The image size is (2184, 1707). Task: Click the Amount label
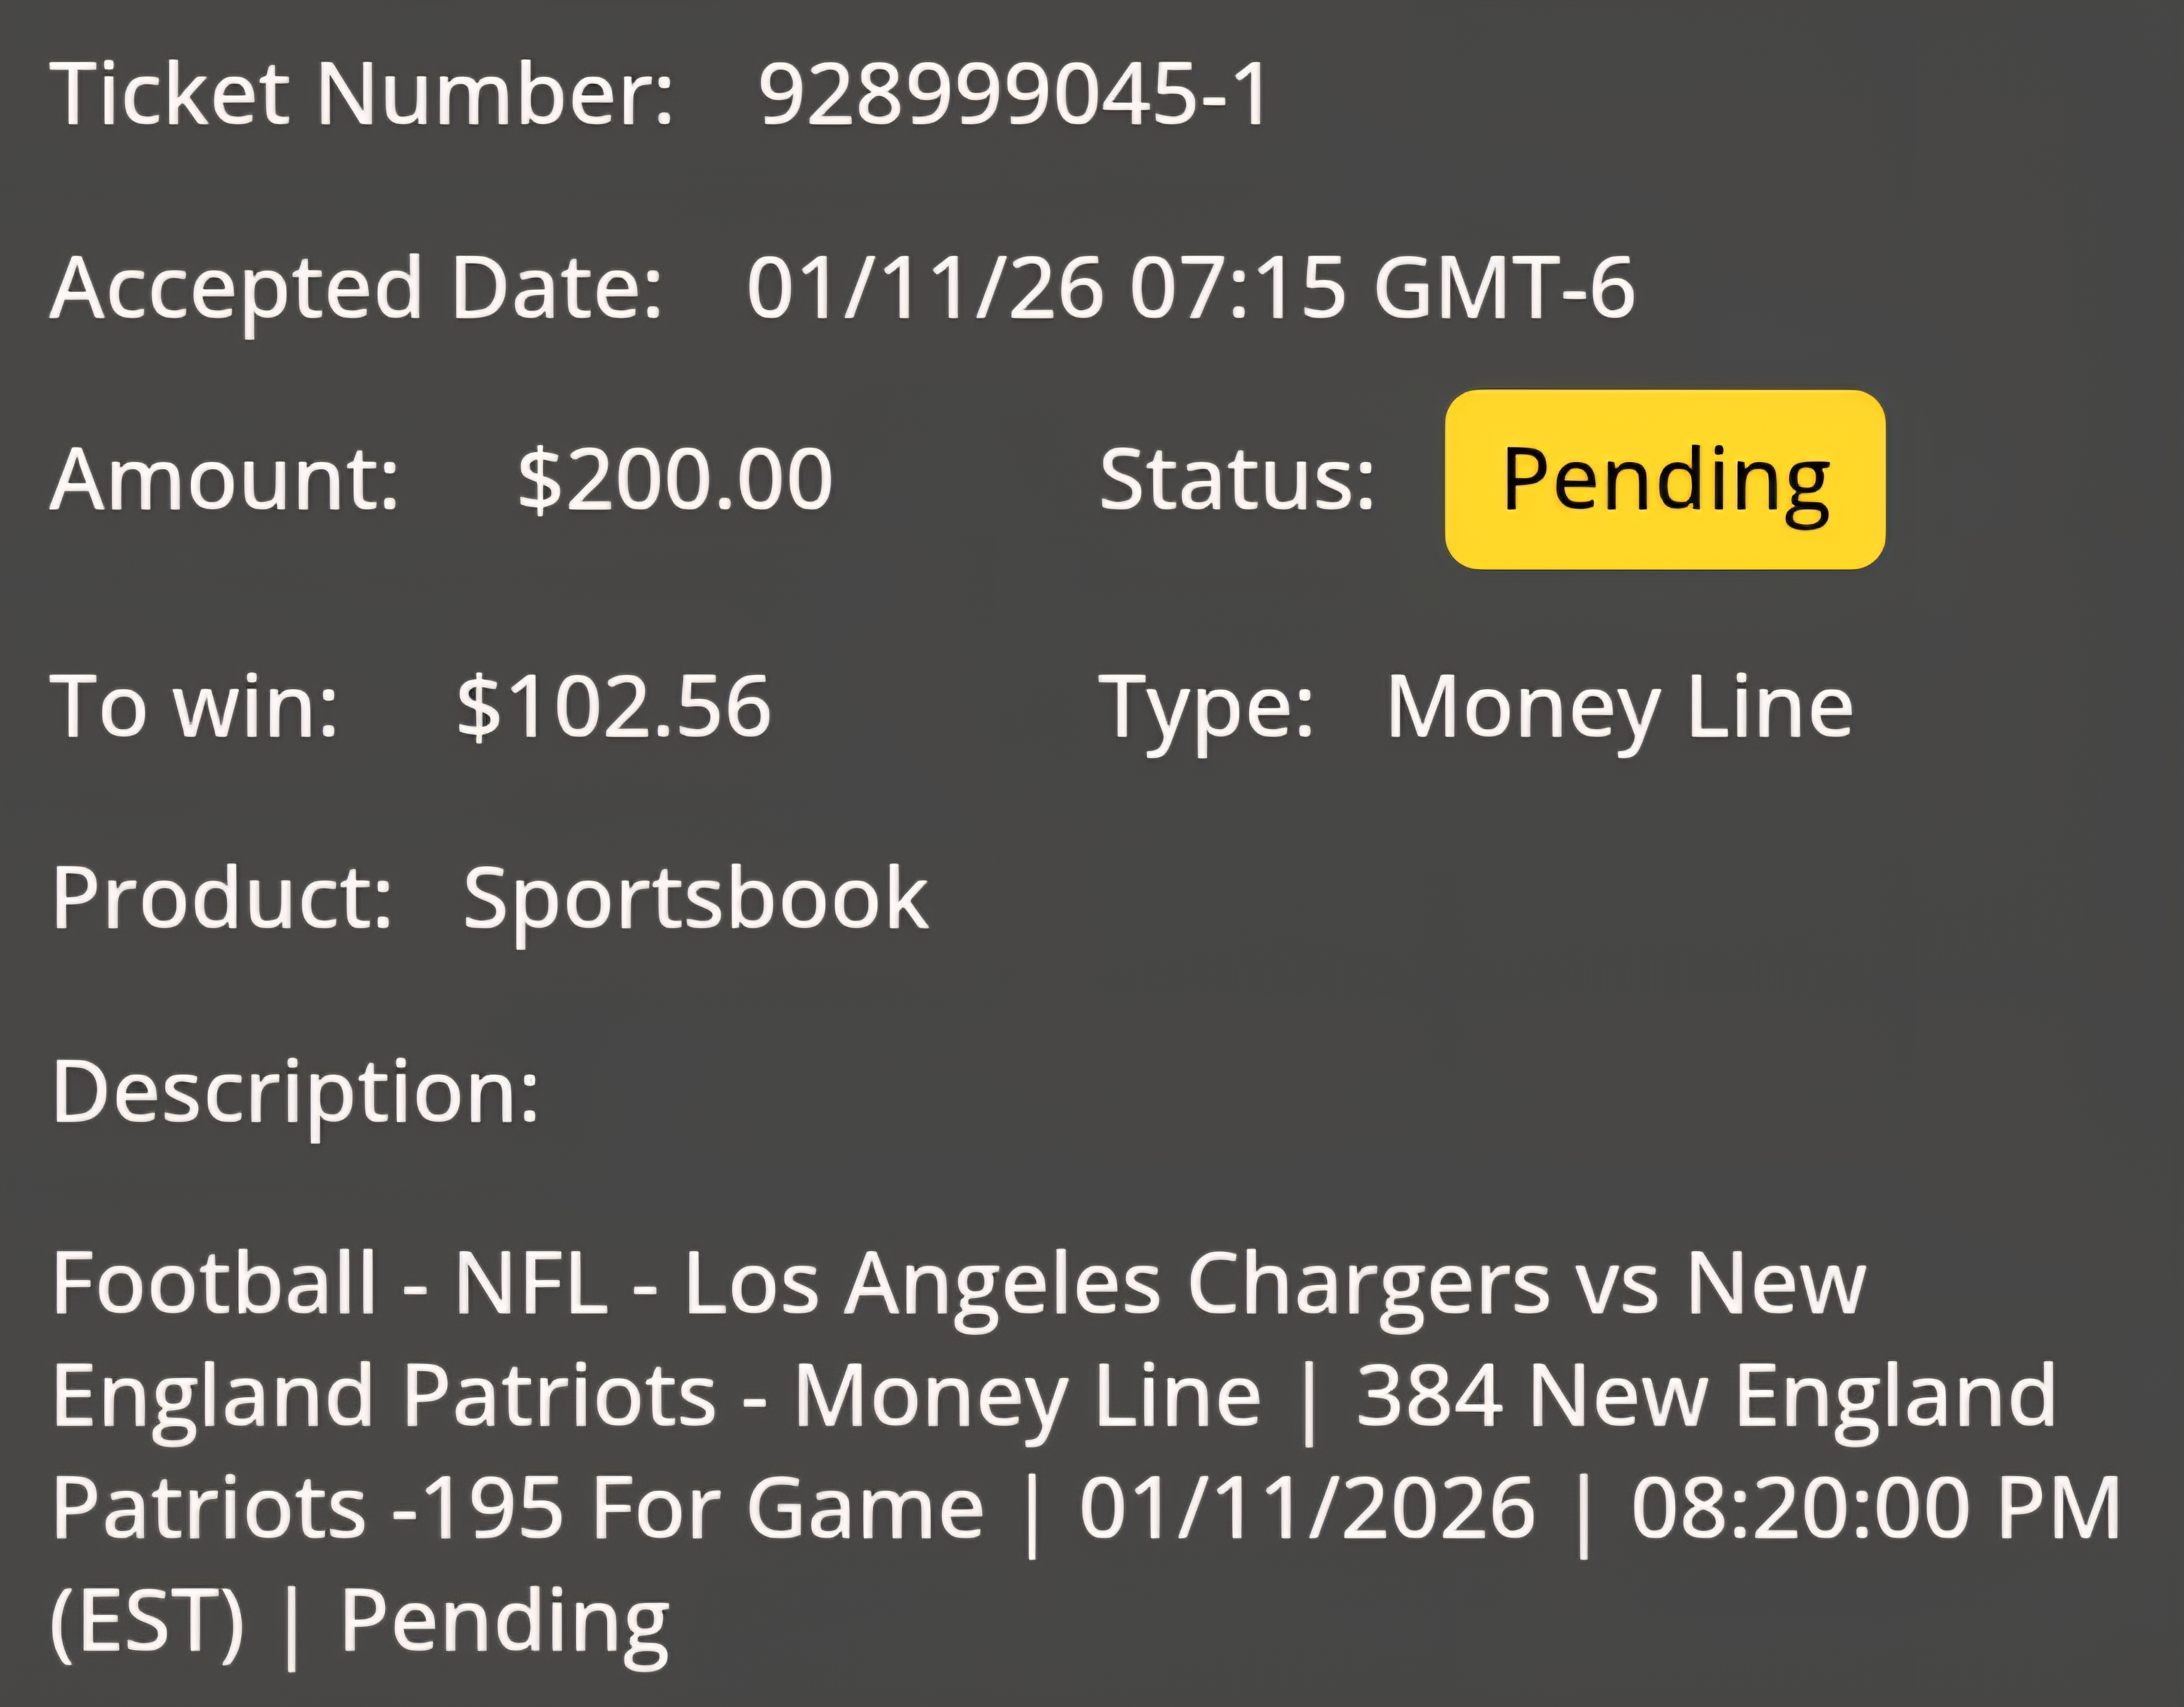coord(225,480)
